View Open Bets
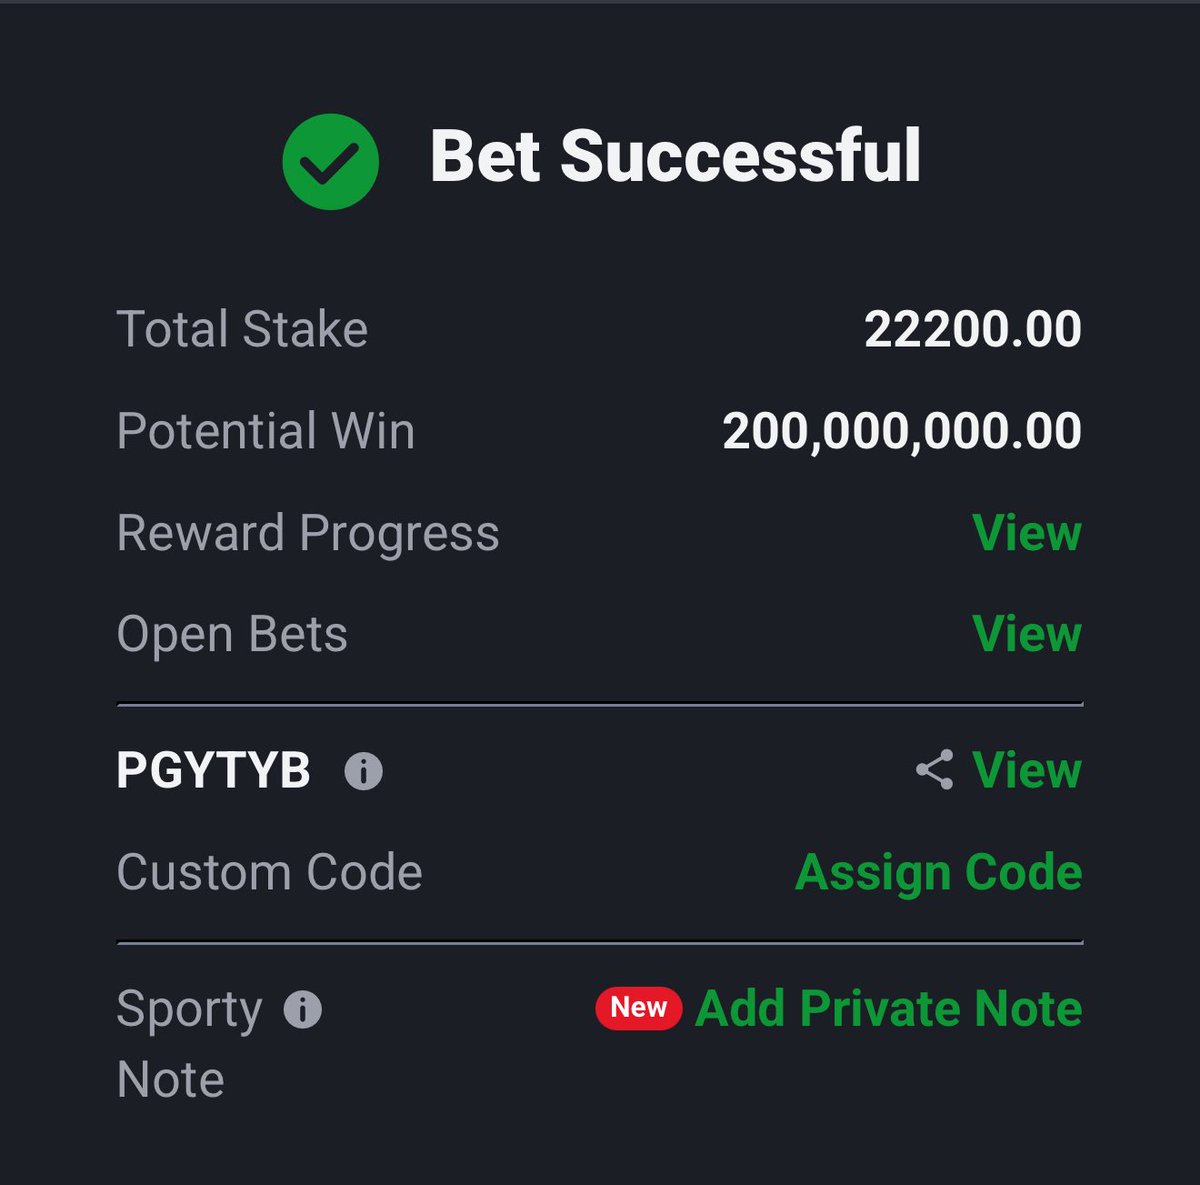This screenshot has width=1200, height=1185. click(1027, 633)
